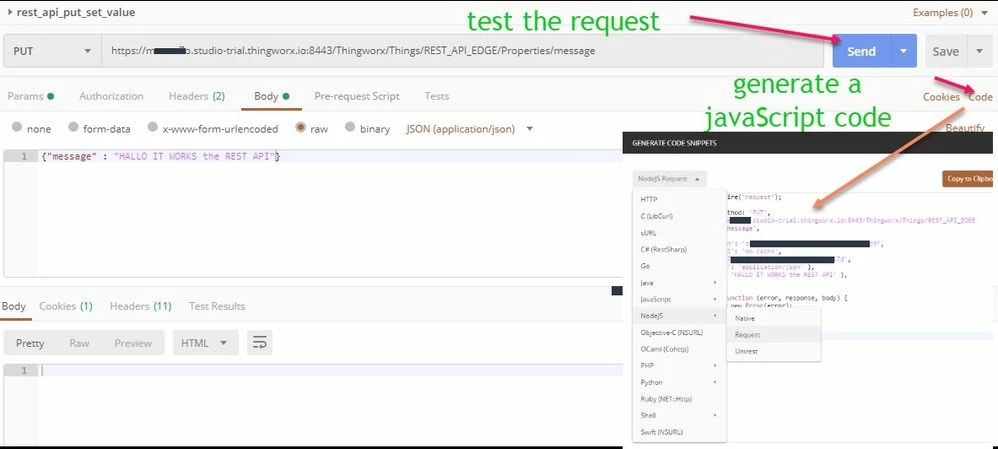
Task: Click Beautify to format the body
Action: [x=965, y=128]
